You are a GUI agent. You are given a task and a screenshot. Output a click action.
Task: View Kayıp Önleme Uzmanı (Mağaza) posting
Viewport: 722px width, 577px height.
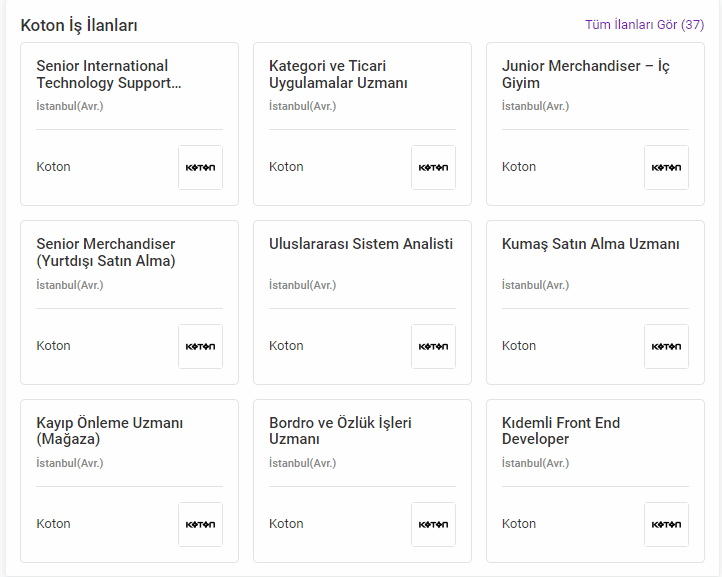pyautogui.click(x=109, y=431)
